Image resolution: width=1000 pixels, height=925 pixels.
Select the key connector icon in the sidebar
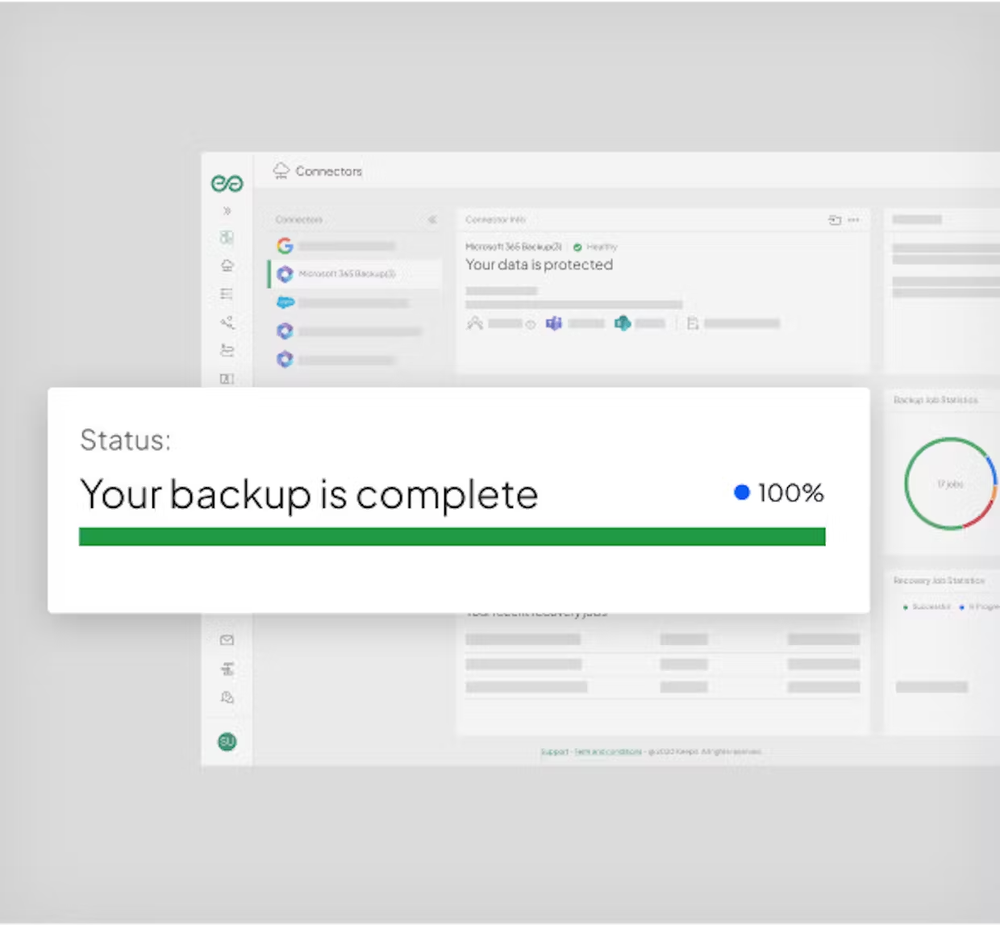click(x=227, y=322)
